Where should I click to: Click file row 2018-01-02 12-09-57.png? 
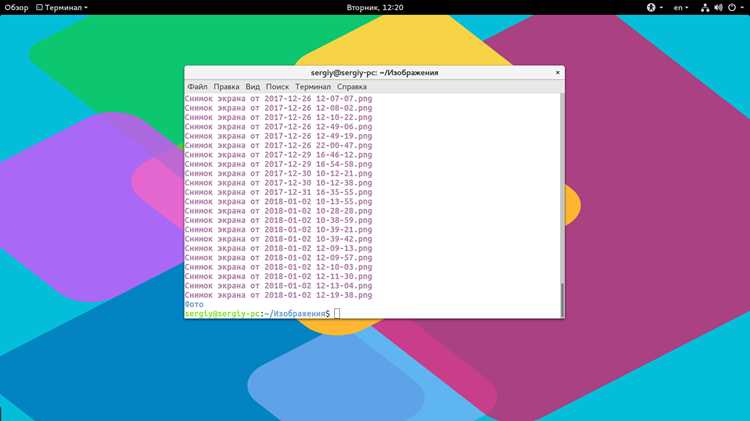(278, 257)
